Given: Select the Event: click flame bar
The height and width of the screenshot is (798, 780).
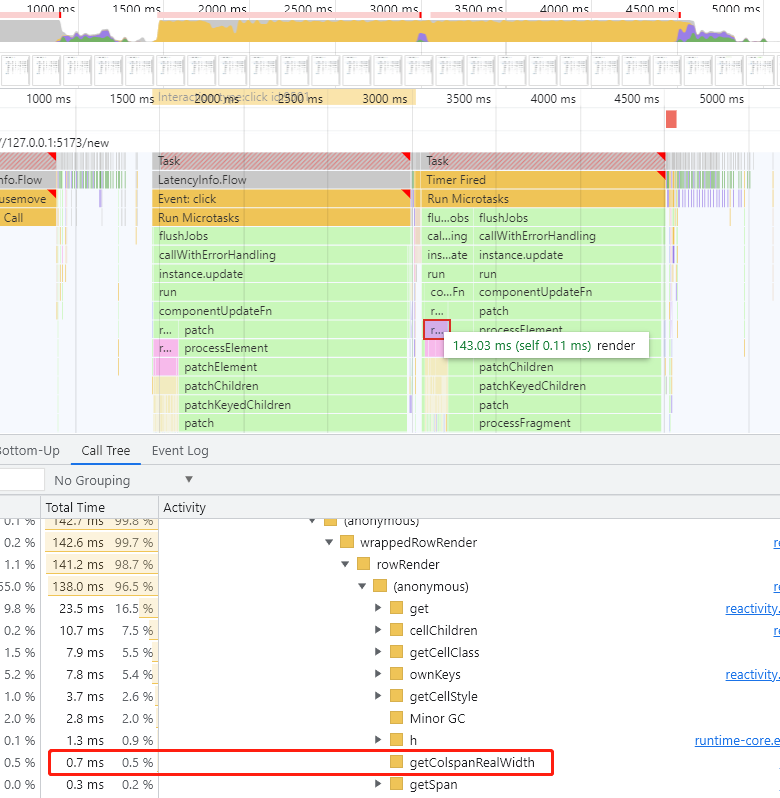Looking at the screenshot, I should [281, 198].
